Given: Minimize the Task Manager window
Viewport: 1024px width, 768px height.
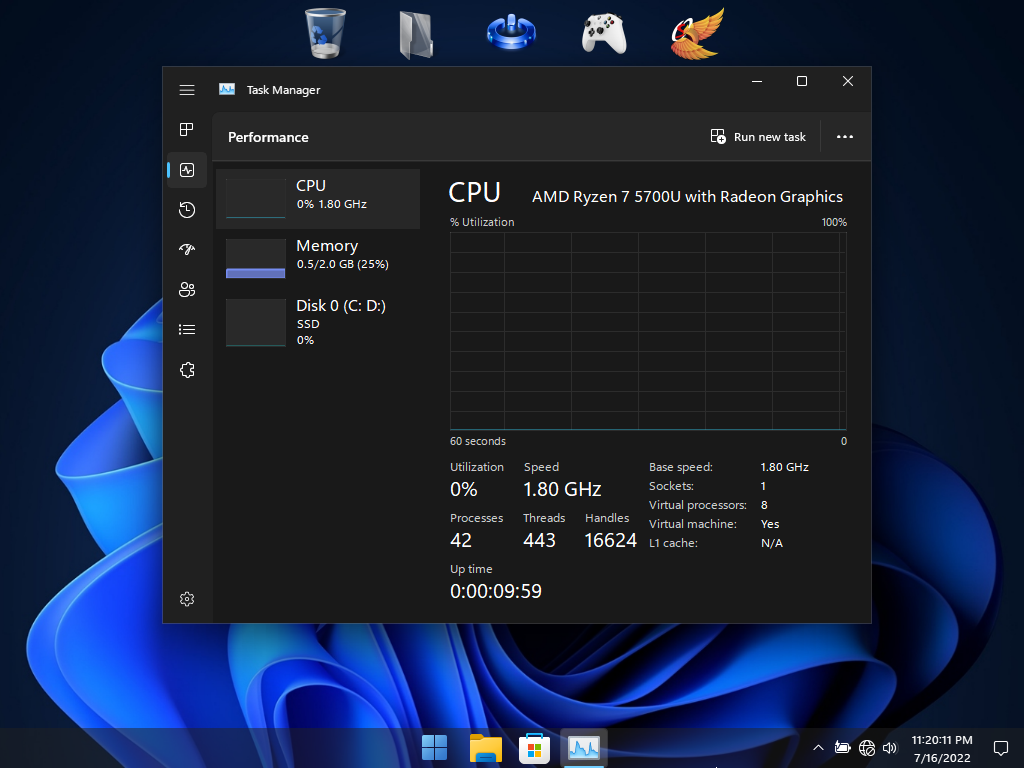Looking at the screenshot, I should pyautogui.click(x=757, y=81).
